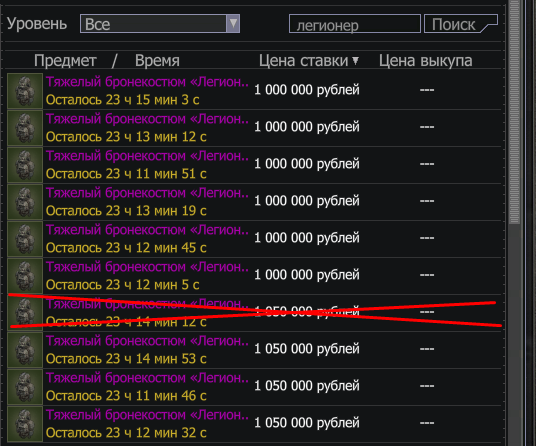Click armor icon of listing with 15 мин 3 с
The width and height of the screenshot is (536, 446).
click(x=25, y=91)
